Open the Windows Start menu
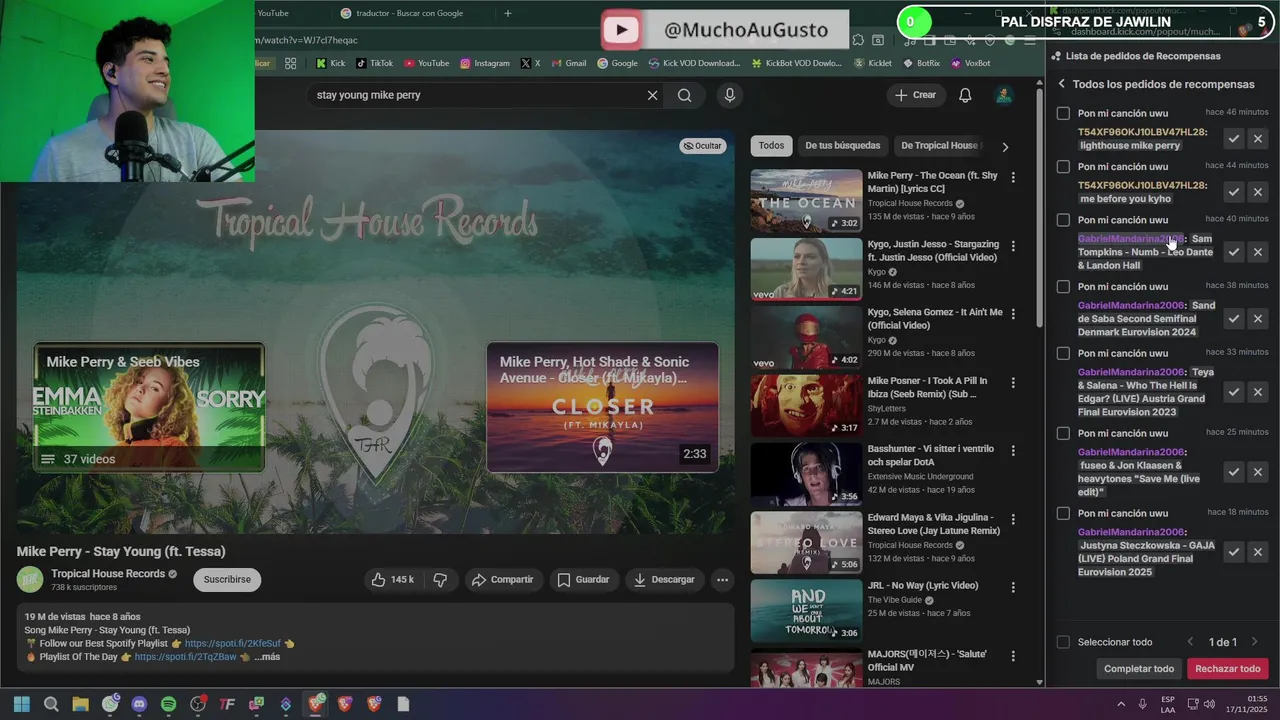Image resolution: width=1280 pixels, height=720 pixels. (x=22, y=704)
